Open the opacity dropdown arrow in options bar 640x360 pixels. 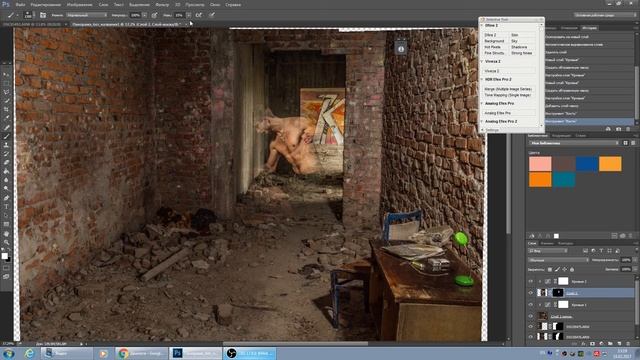pyautogui.click(x=144, y=15)
